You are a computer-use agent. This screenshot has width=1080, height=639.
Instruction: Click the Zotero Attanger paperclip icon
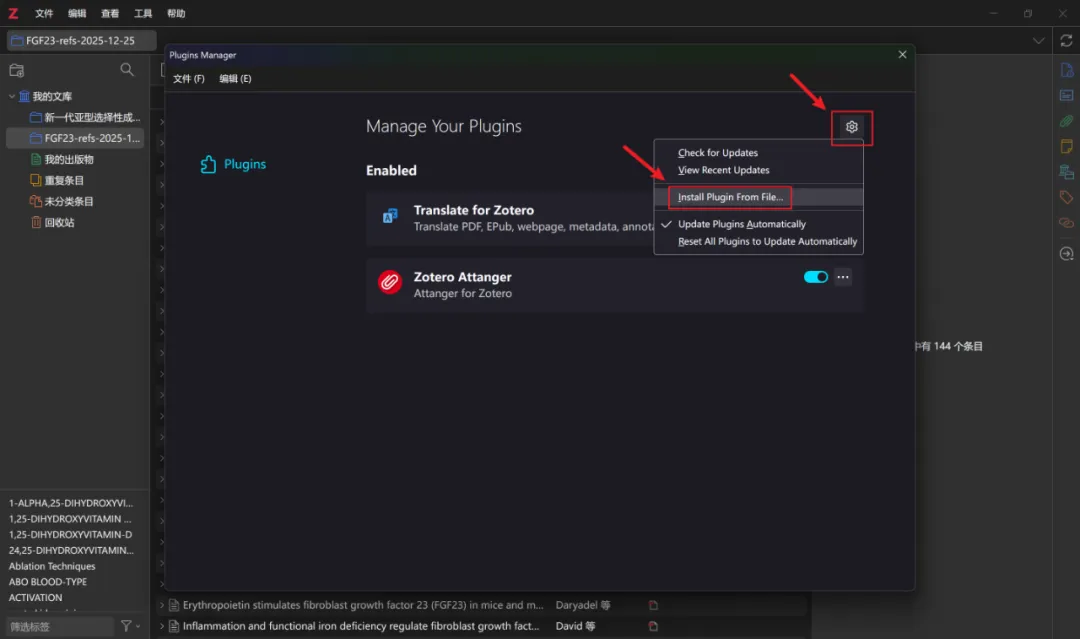click(x=390, y=282)
